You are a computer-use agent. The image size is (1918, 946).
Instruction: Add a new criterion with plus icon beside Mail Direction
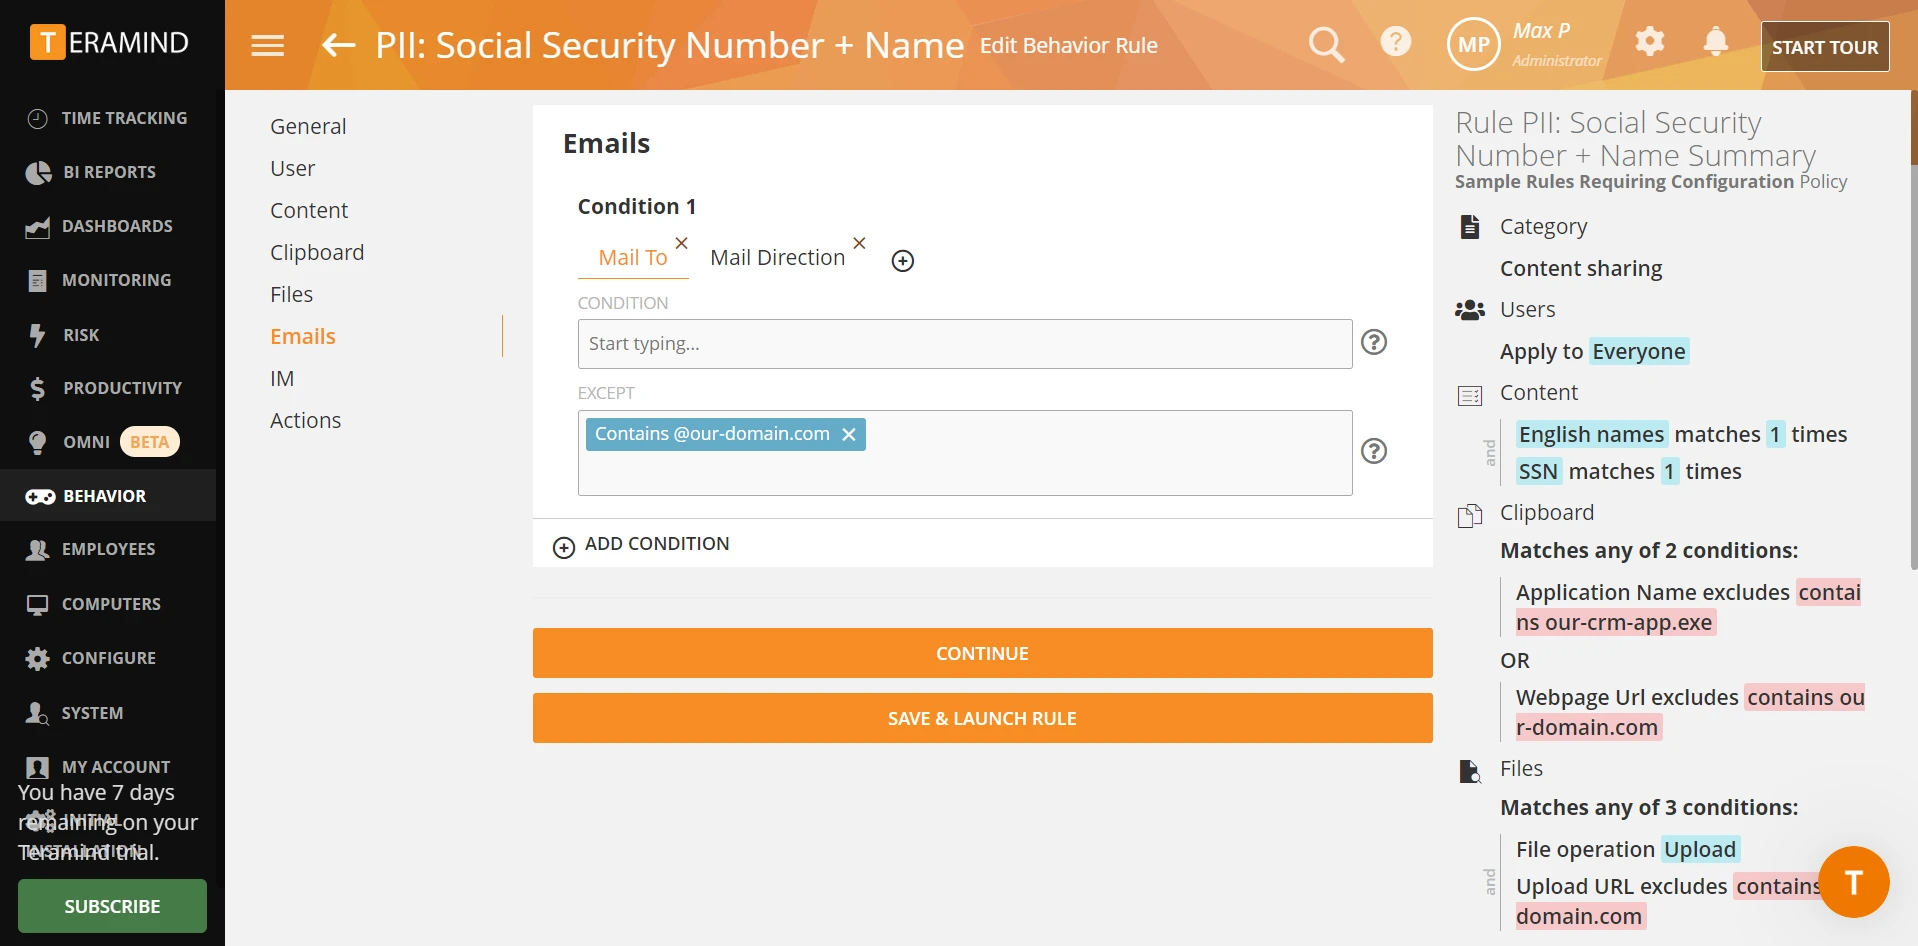pyautogui.click(x=902, y=261)
